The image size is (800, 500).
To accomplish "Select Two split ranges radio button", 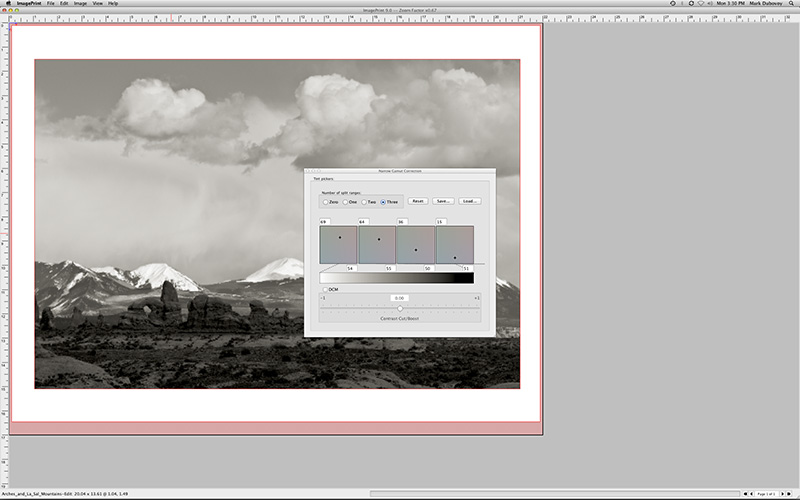I will click(x=364, y=202).
